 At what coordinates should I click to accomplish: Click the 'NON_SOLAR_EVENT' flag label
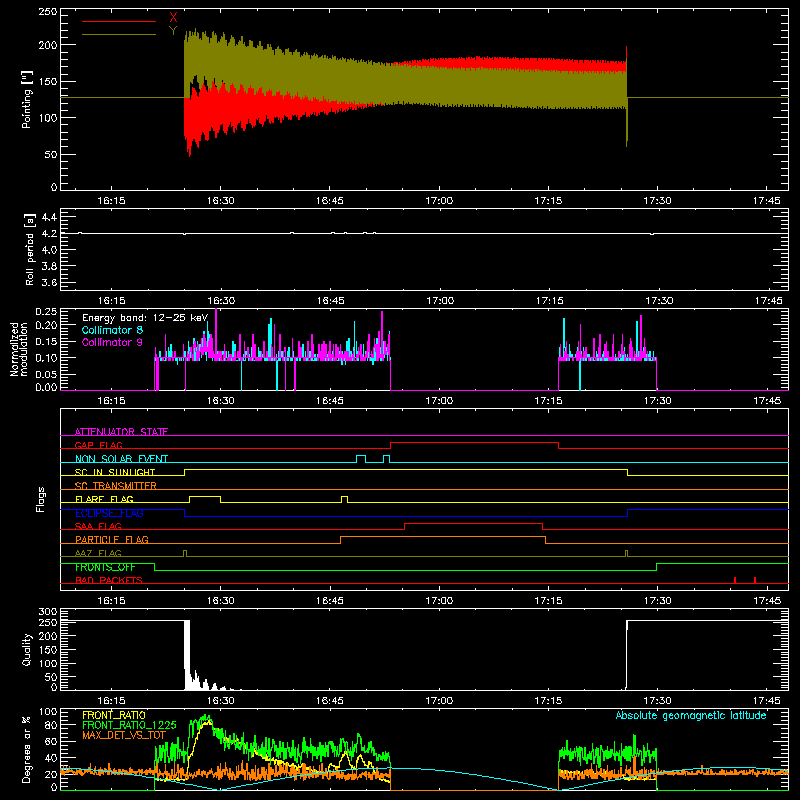coord(121,459)
